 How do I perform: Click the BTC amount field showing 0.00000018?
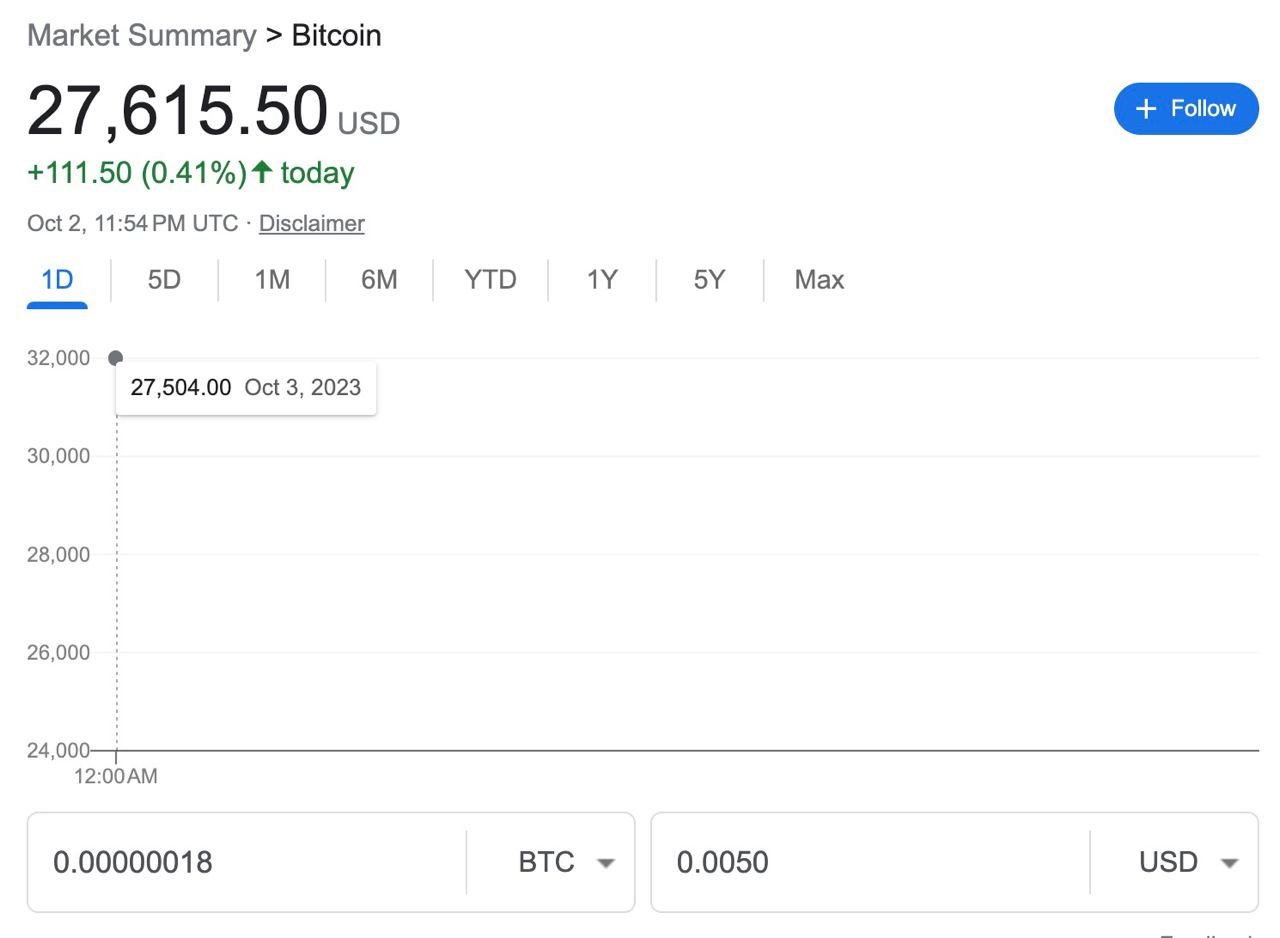(x=247, y=862)
